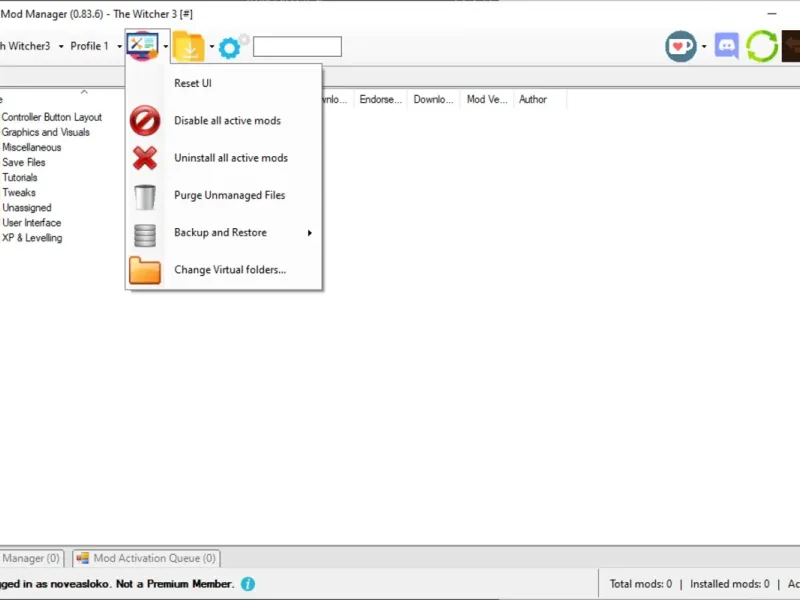
Task: Switch to the Mod Activation Queue (0) tab
Action: pyautogui.click(x=146, y=558)
